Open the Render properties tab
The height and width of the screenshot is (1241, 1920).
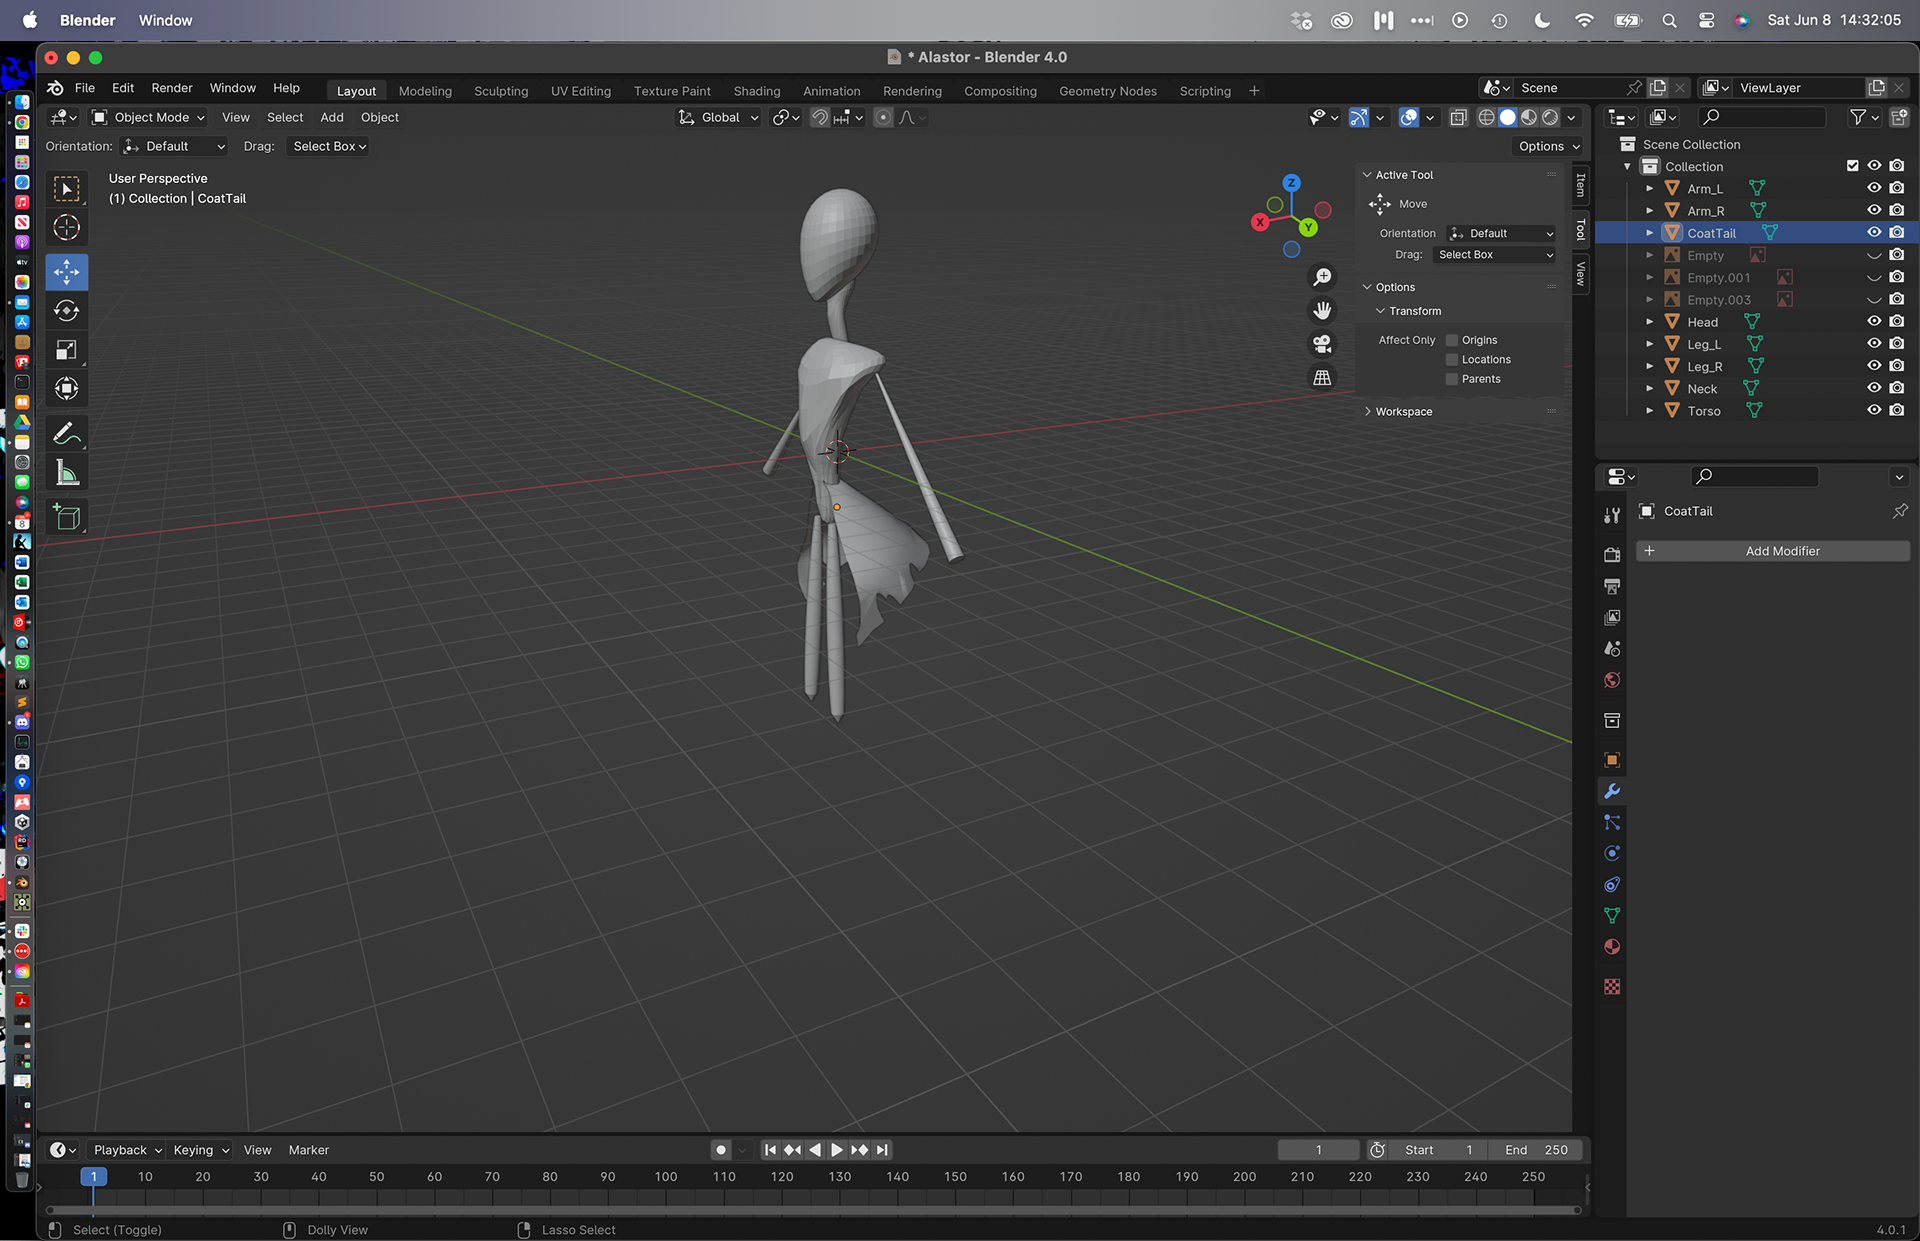1612,554
